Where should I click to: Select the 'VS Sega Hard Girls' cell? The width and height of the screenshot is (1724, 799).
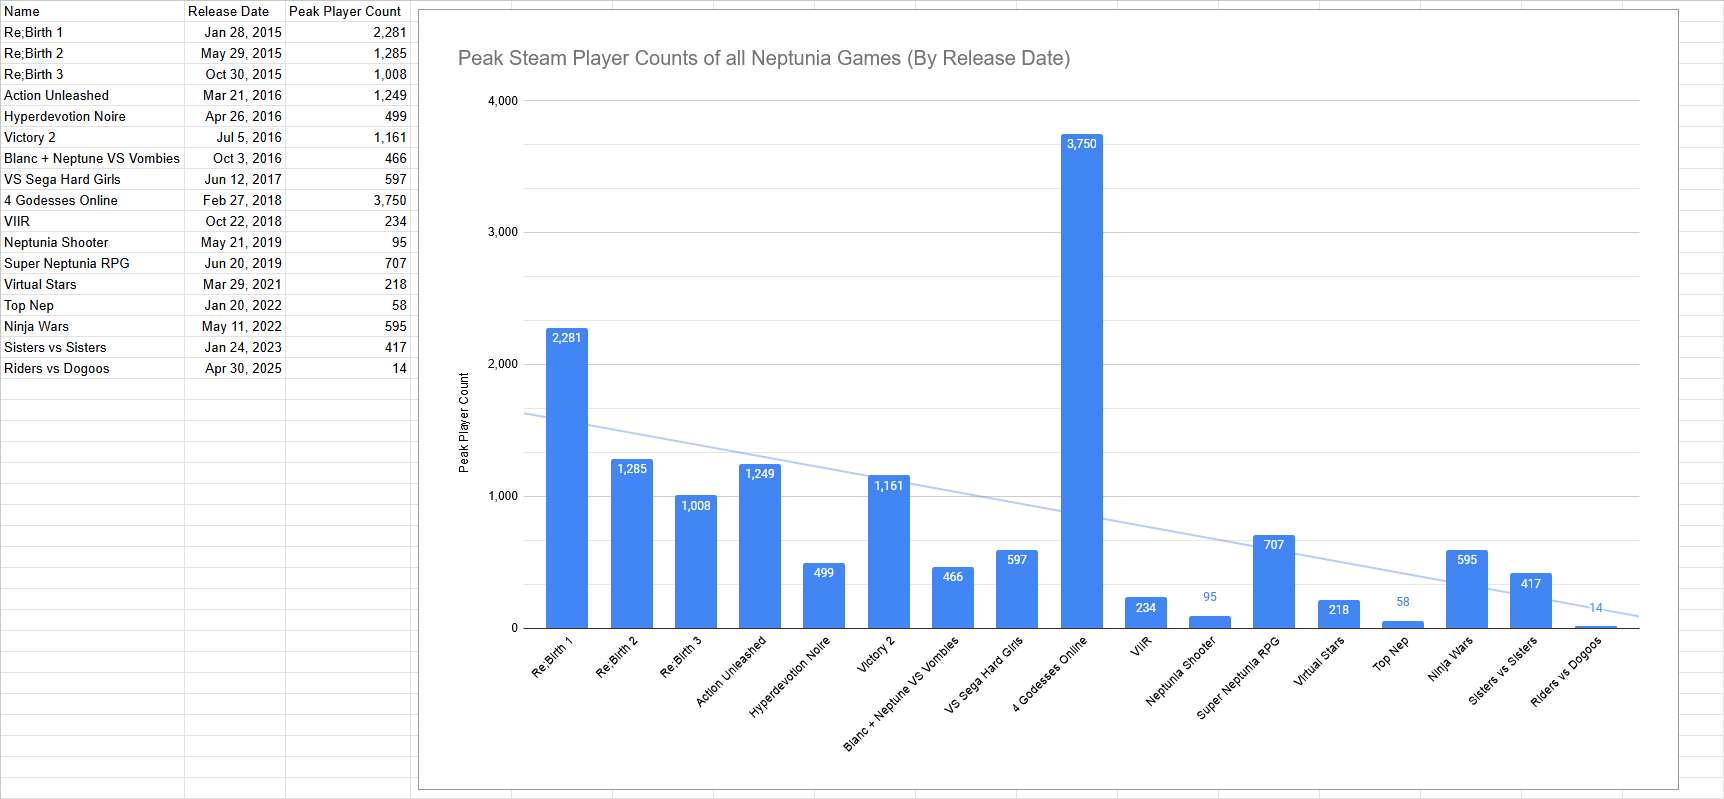[92, 179]
